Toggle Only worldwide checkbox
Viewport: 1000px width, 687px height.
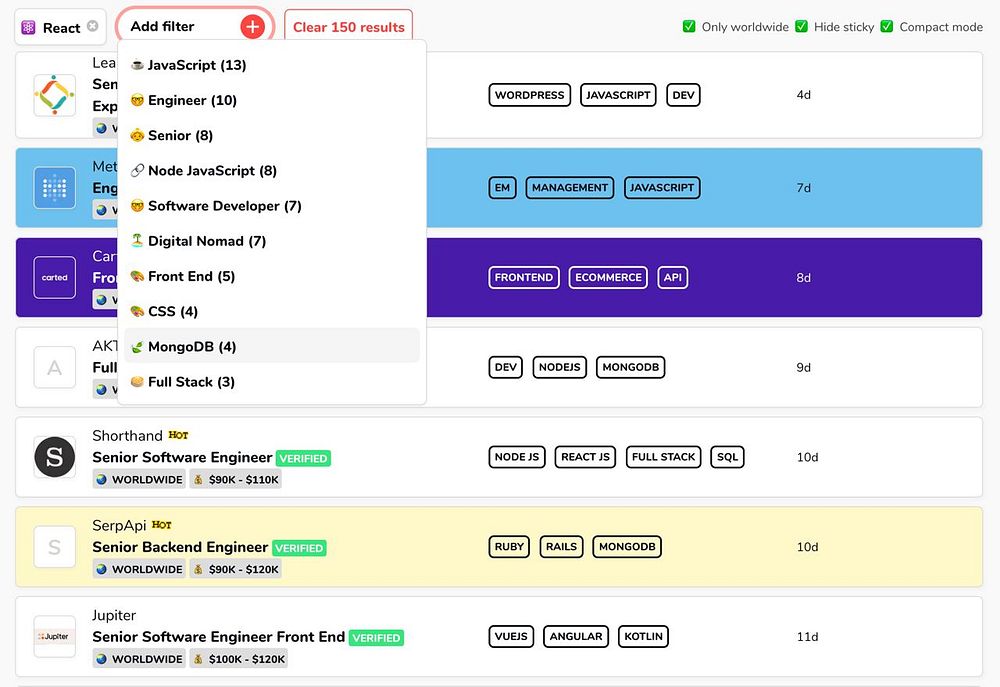689,26
